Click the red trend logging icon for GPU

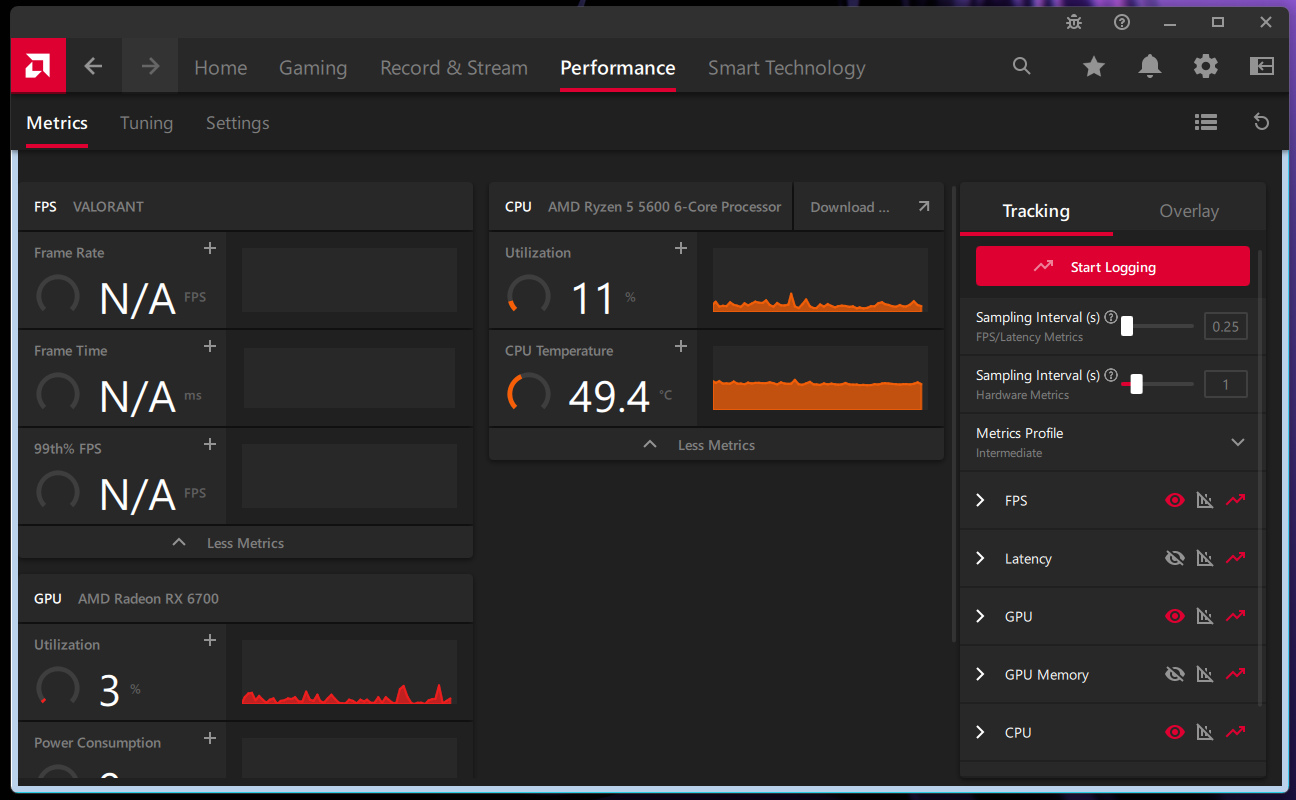click(x=1236, y=616)
